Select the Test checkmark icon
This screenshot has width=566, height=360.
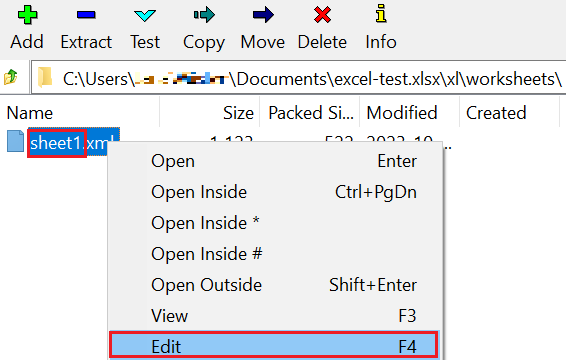coord(145,16)
